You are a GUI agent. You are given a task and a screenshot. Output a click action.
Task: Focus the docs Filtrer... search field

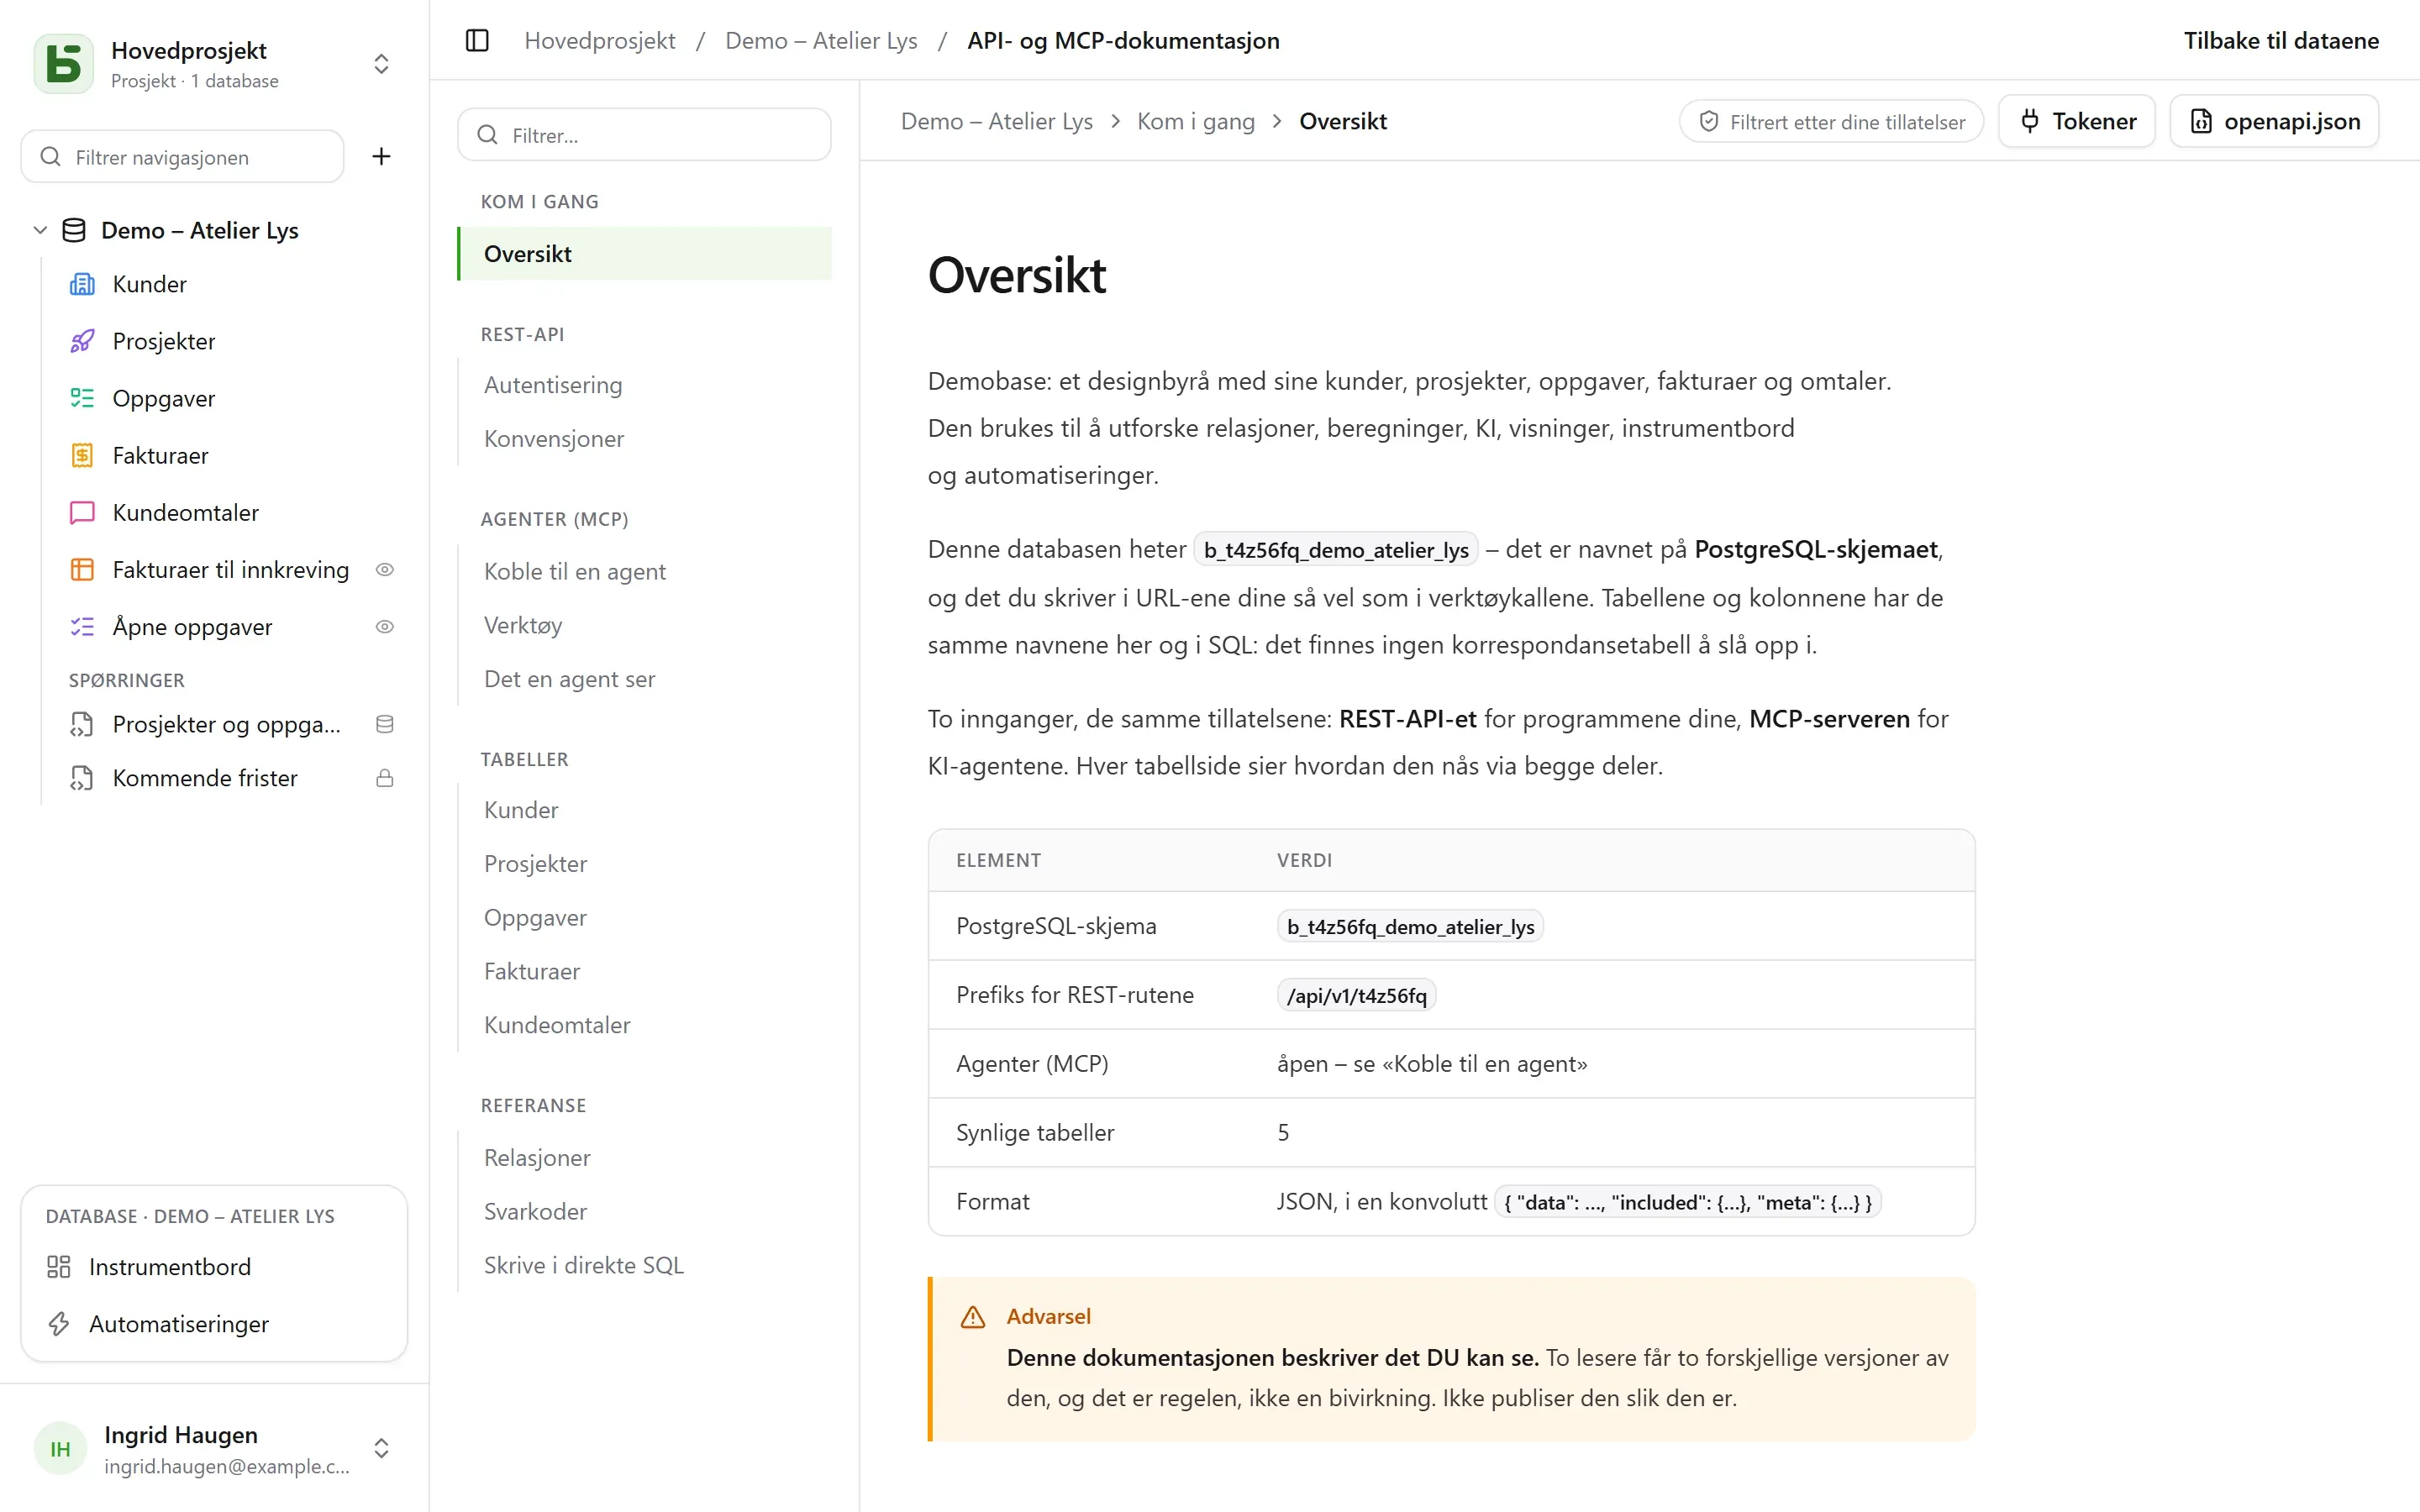click(x=644, y=134)
